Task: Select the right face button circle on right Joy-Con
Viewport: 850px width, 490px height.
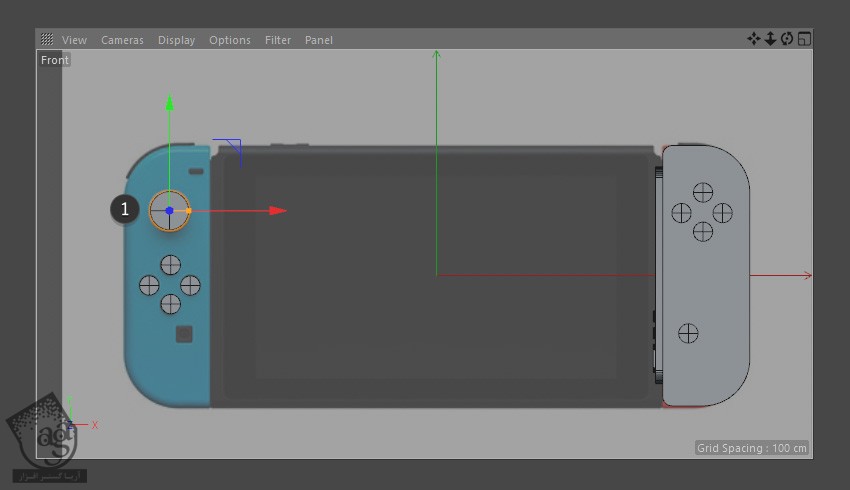Action: [x=723, y=213]
